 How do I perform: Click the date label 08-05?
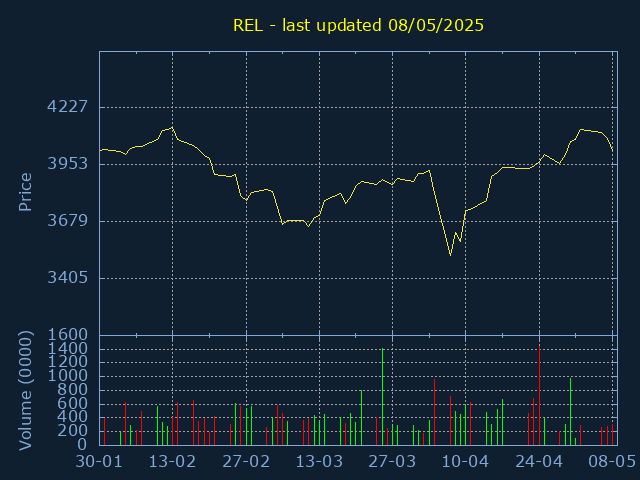click(612, 462)
